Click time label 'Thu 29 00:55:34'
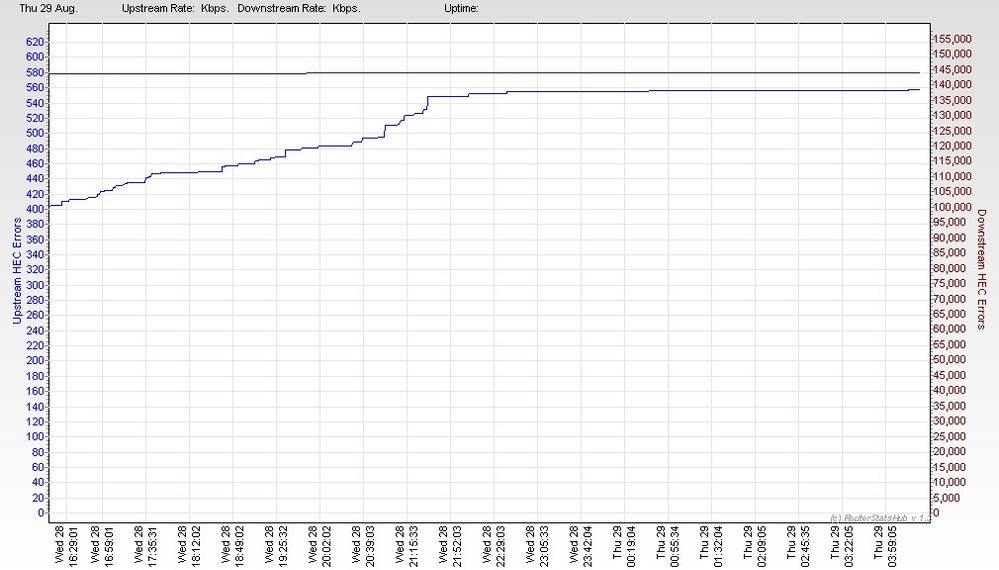This screenshot has width=999, height=570. 668,545
